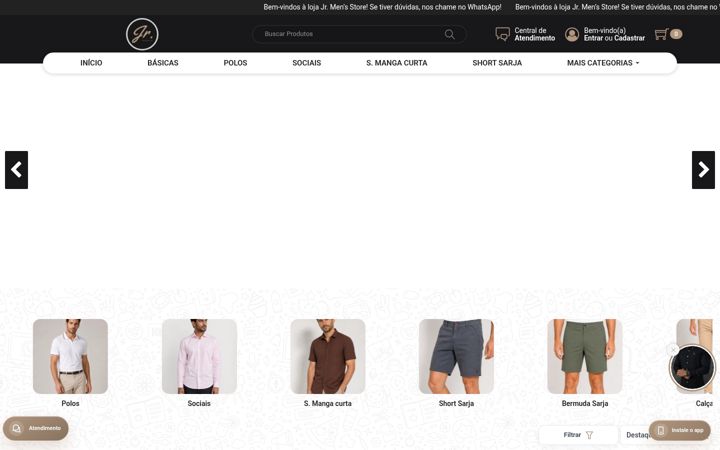
Task: Open the INÍCIO menu item
Action: (x=91, y=63)
